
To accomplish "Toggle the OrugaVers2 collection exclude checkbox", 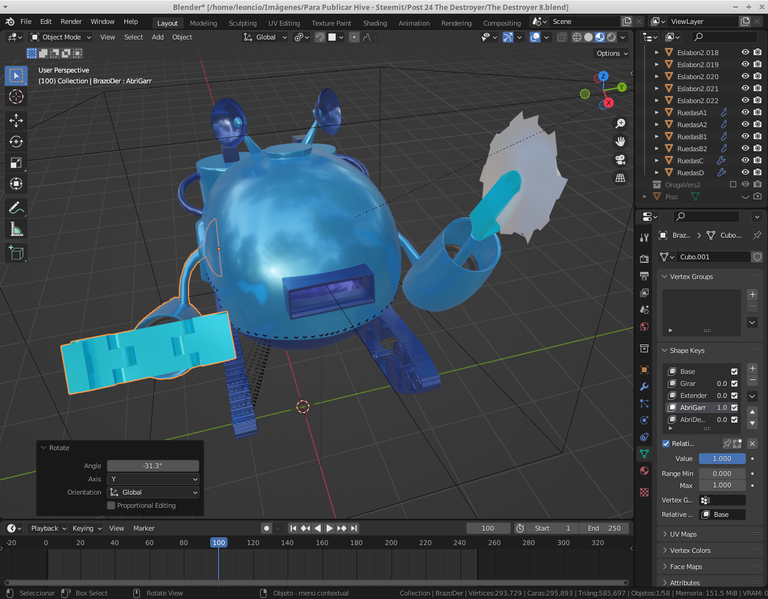I will point(733,185).
